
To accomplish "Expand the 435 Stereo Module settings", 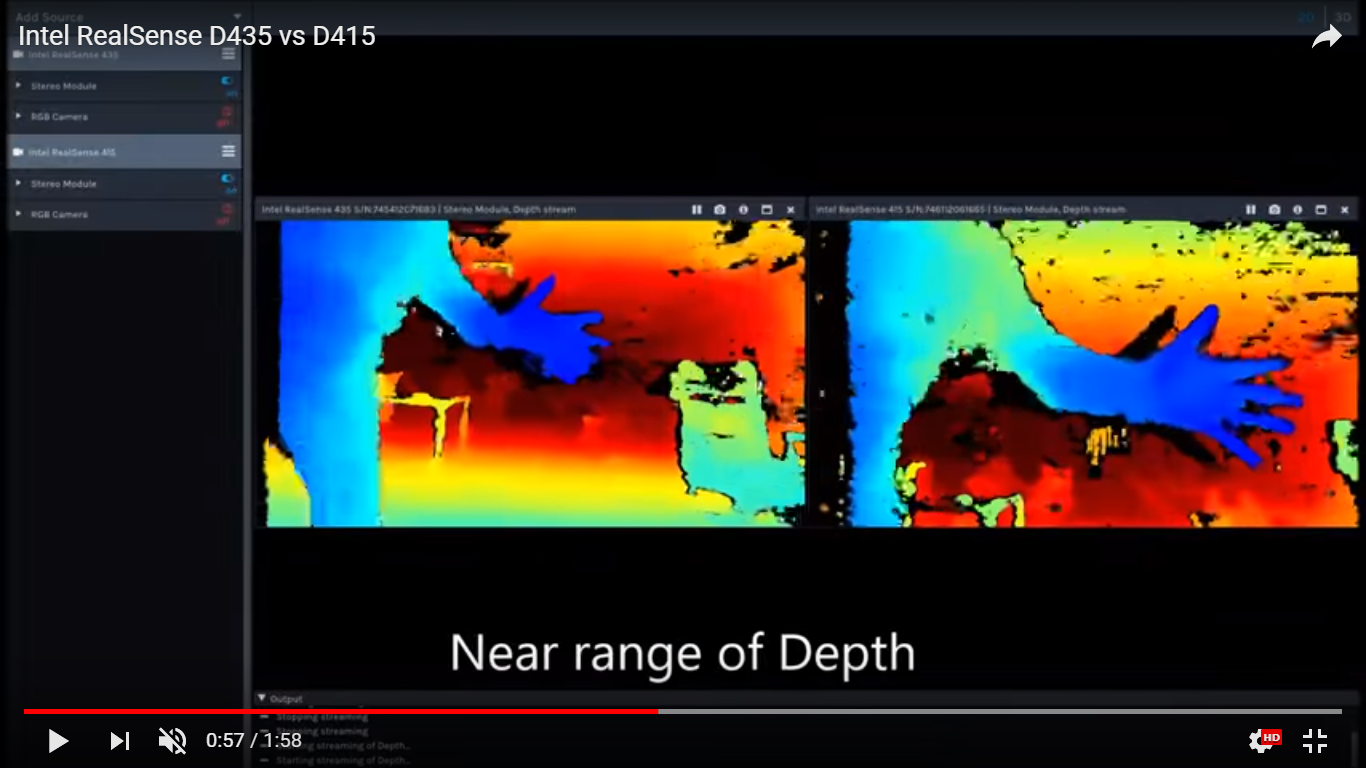I will point(17,86).
